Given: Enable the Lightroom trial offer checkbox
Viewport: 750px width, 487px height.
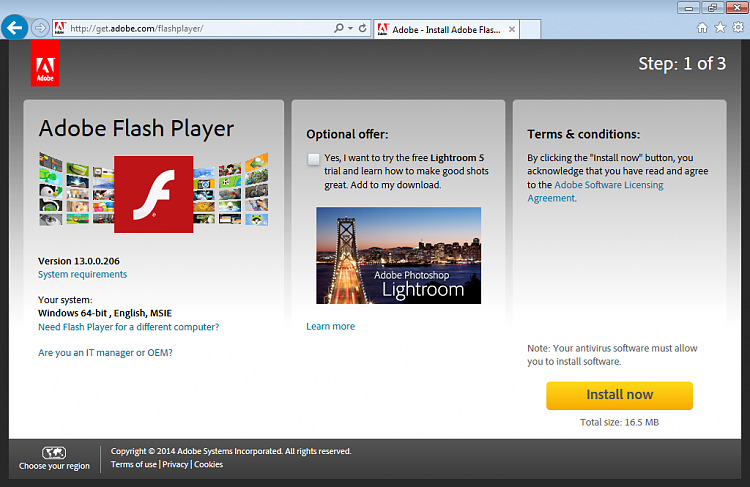Looking at the screenshot, I should tap(313, 159).
